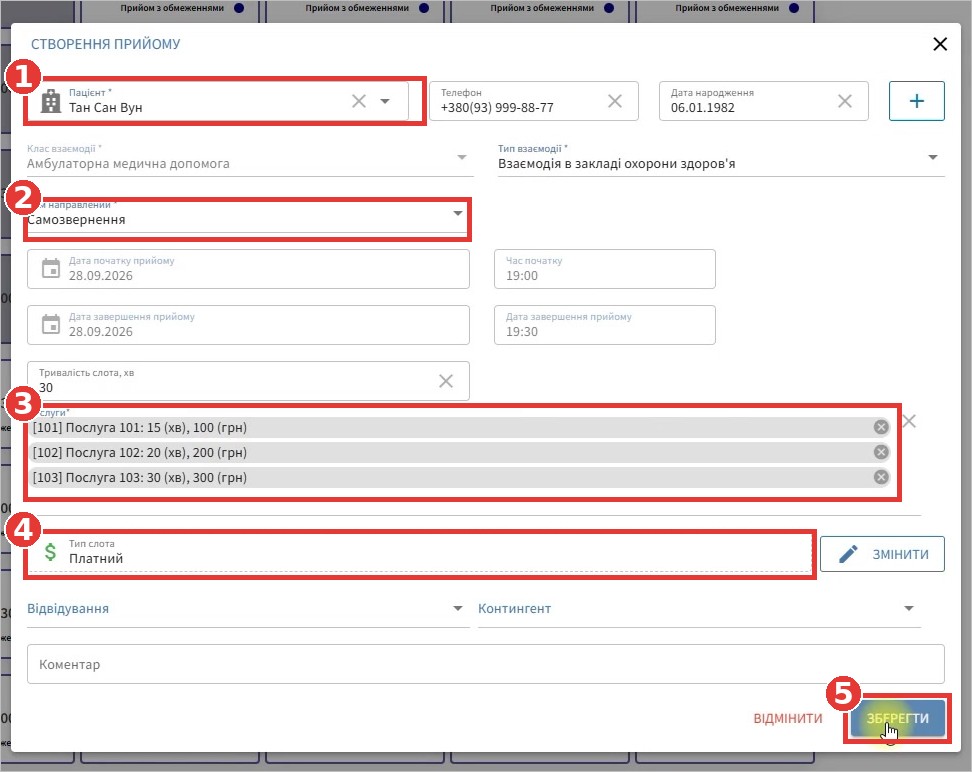The image size is (972, 772).
Task: Click the Створення прийому dialog title
Action: coord(105,44)
